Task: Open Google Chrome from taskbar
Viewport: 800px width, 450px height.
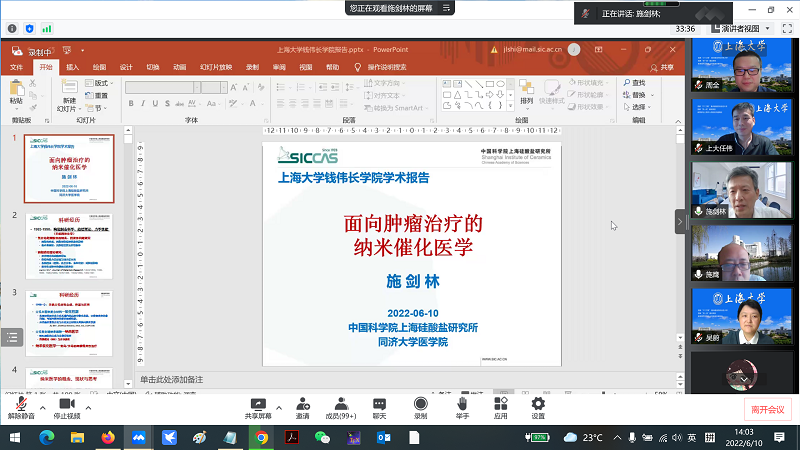Action: coord(261,438)
